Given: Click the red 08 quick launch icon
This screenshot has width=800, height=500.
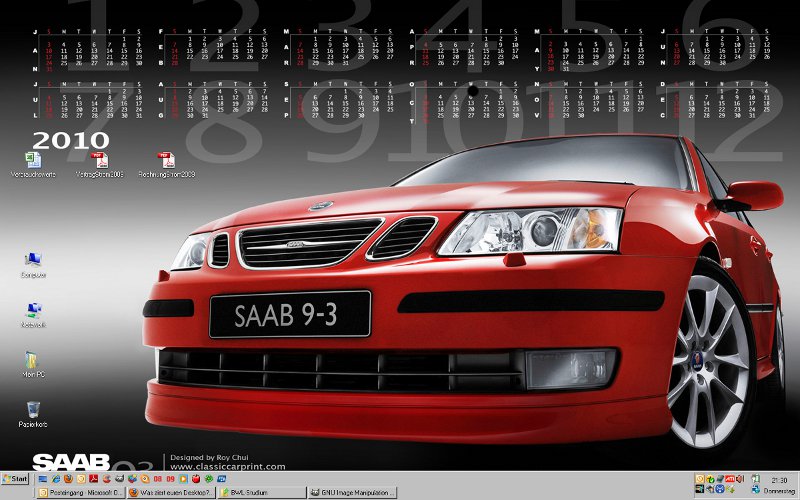Looking at the screenshot, I should 158,479.
